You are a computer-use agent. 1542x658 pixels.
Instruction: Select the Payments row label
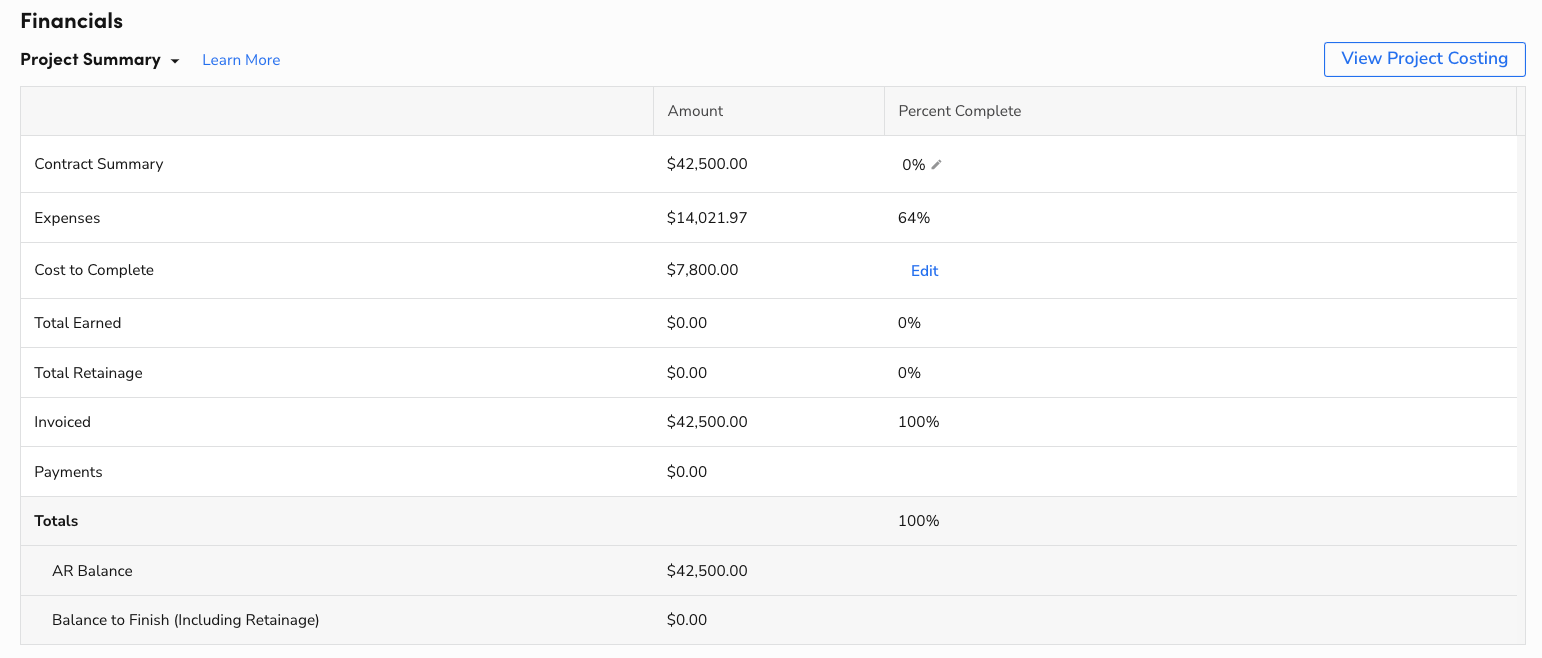tap(68, 472)
